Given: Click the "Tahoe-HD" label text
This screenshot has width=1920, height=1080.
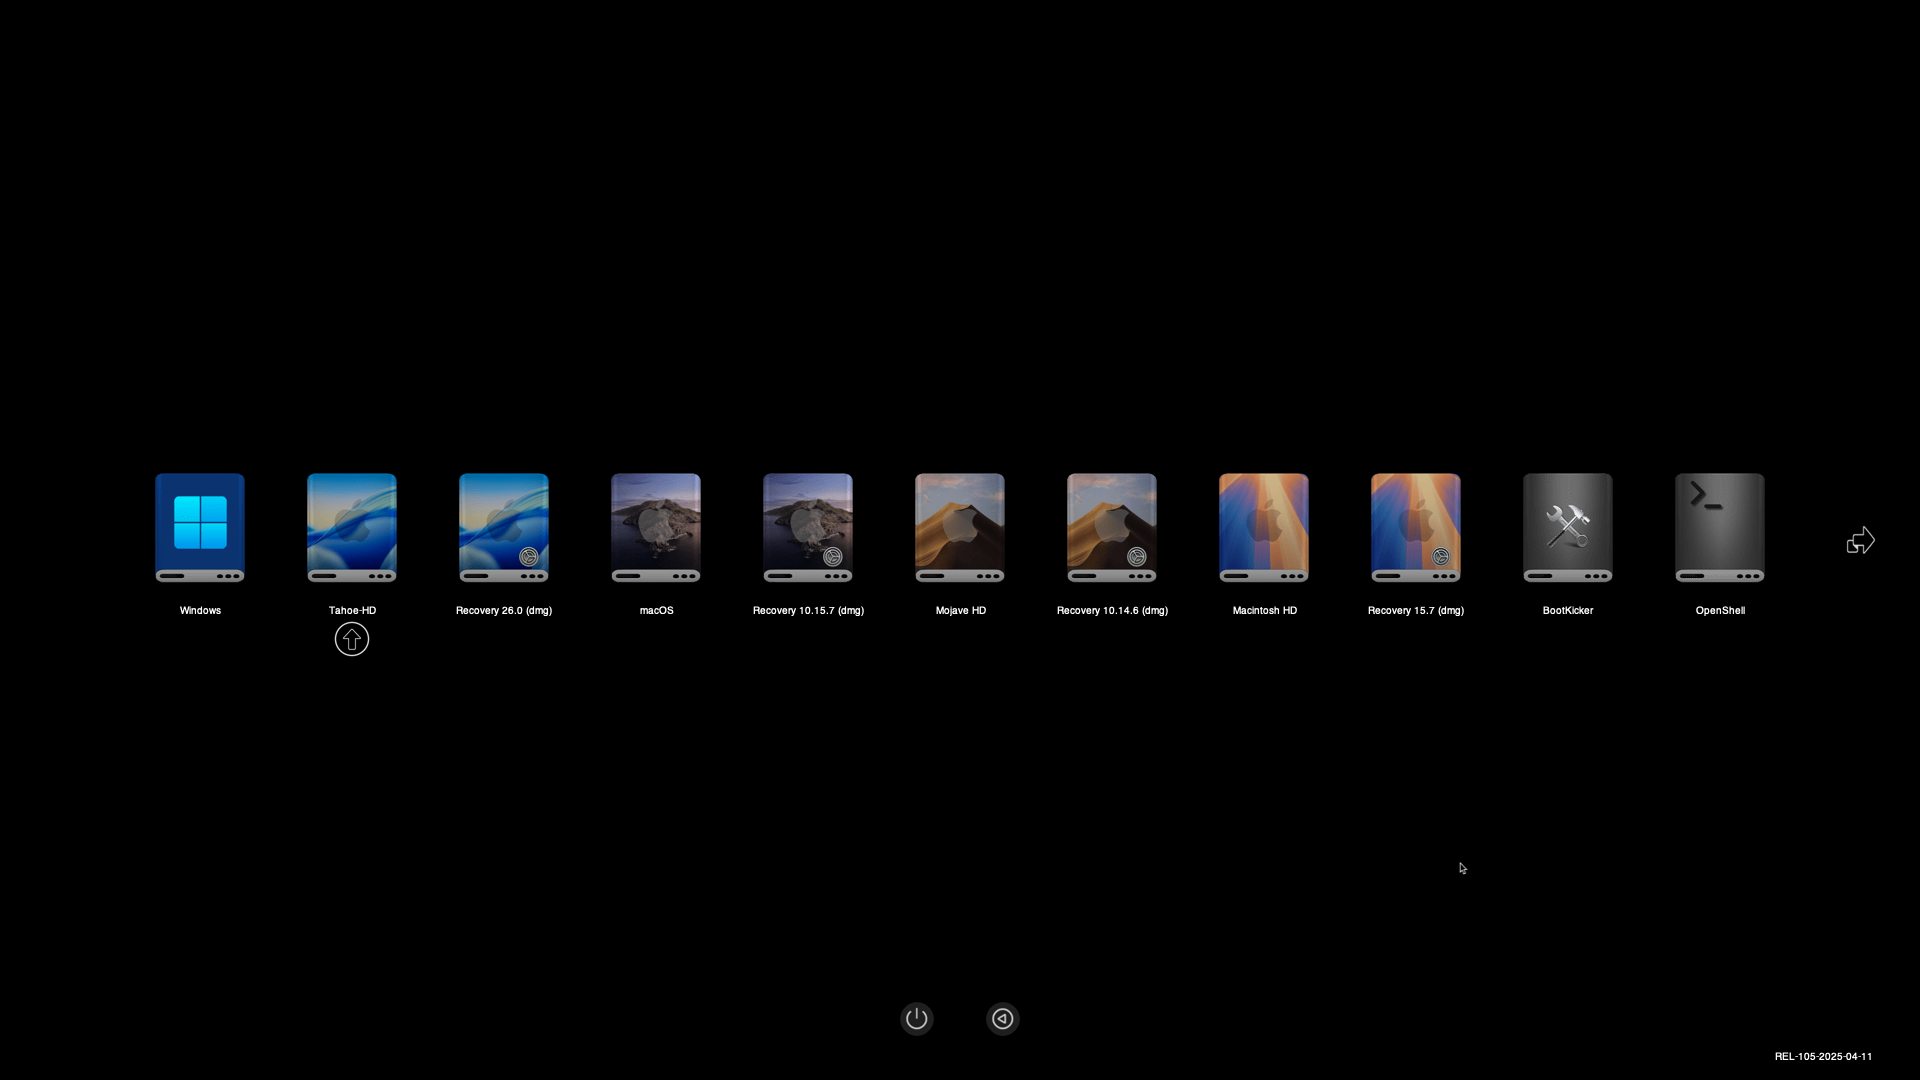Looking at the screenshot, I should (x=352, y=610).
